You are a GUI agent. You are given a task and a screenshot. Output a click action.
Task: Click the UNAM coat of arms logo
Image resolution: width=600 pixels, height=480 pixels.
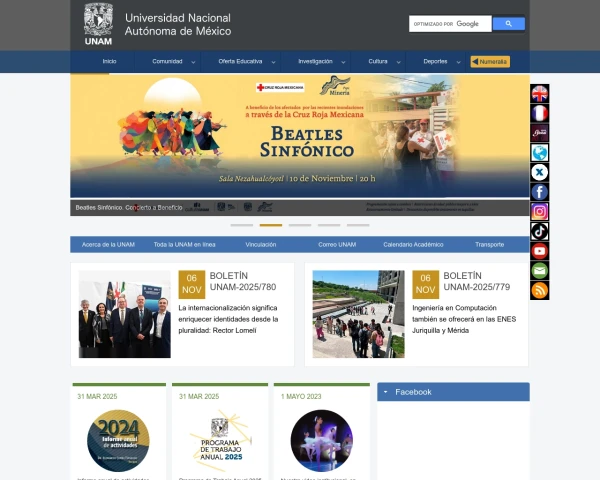[x=98, y=24]
